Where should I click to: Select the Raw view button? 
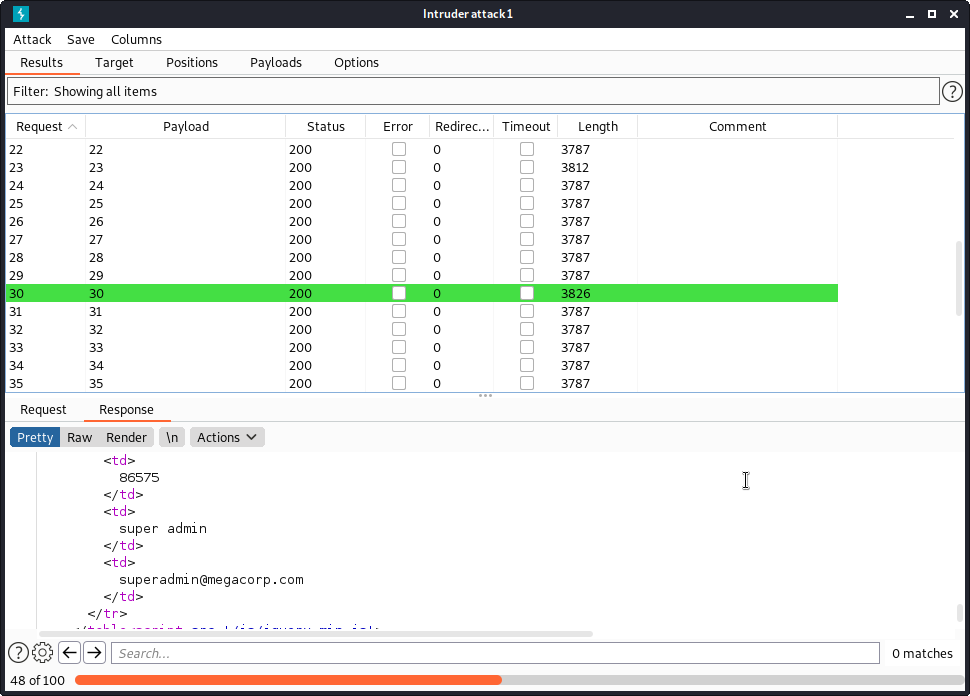[x=80, y=437]
